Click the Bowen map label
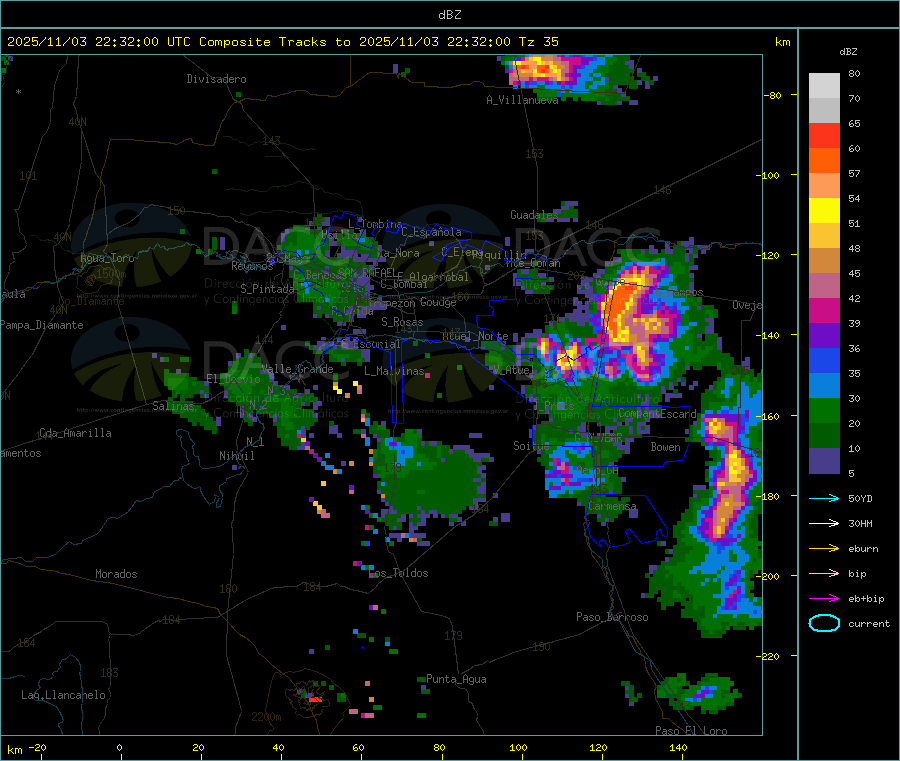900x761 pixels. [x=666, y=447]
